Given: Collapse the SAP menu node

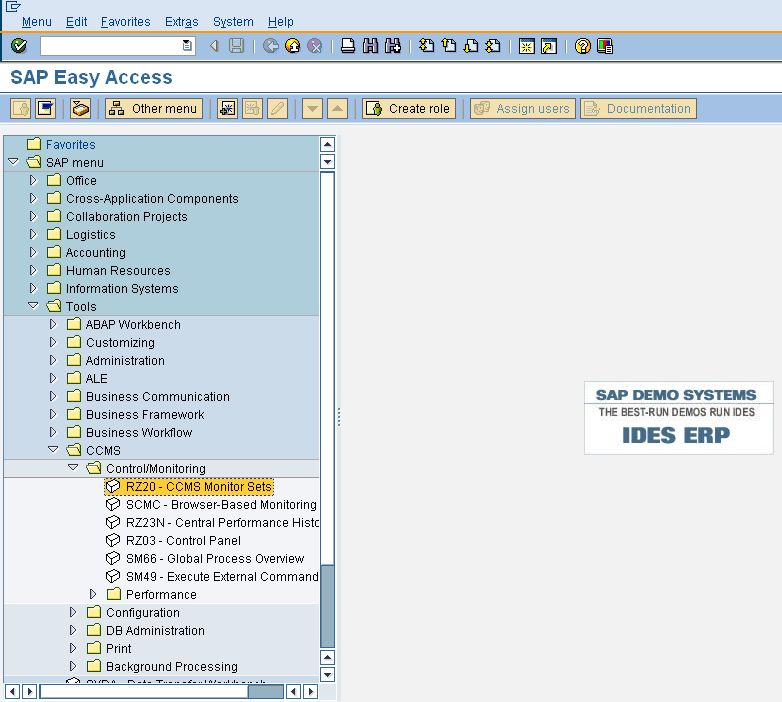Looking at the screenshot, I should (13, 162).
